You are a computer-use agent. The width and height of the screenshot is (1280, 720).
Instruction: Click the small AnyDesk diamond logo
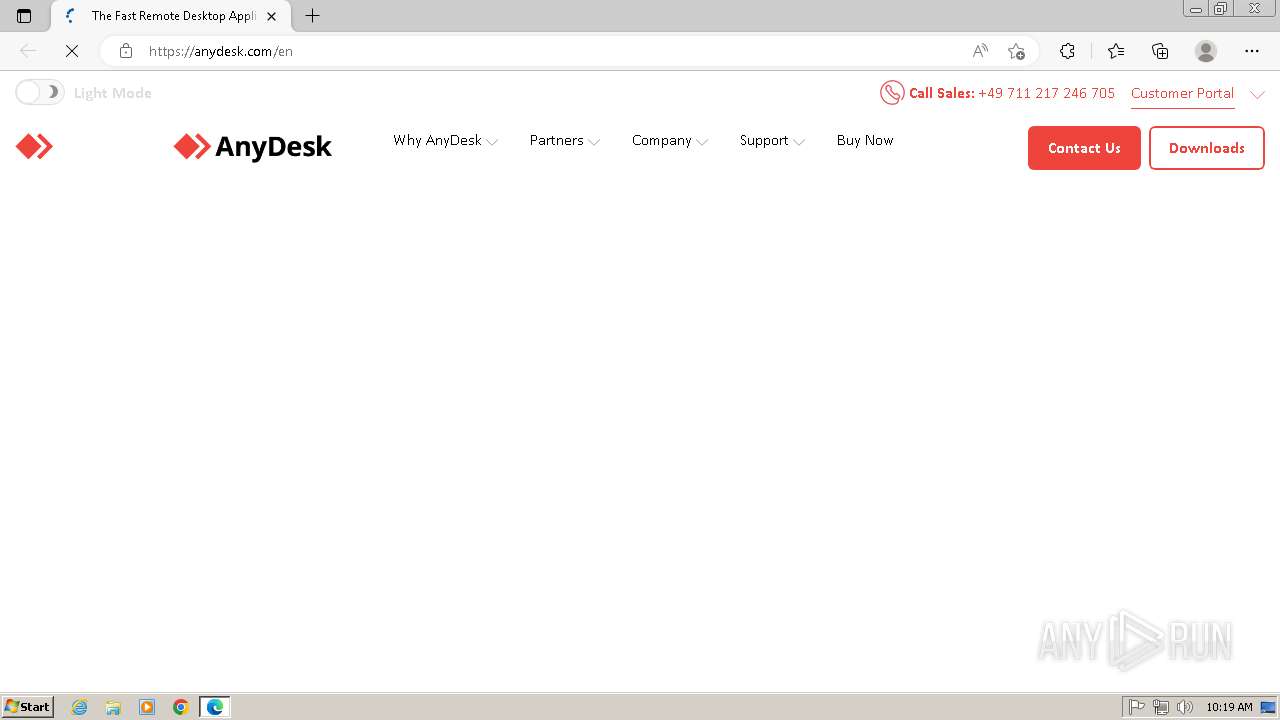[34, 147]
